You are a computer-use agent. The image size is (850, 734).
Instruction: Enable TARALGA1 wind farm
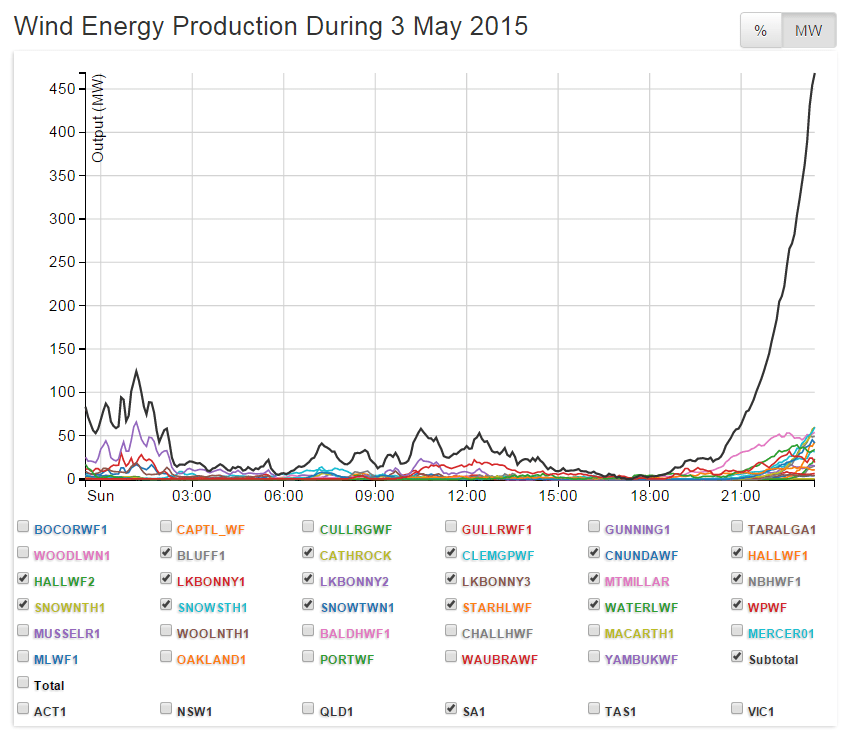[736, 525]
